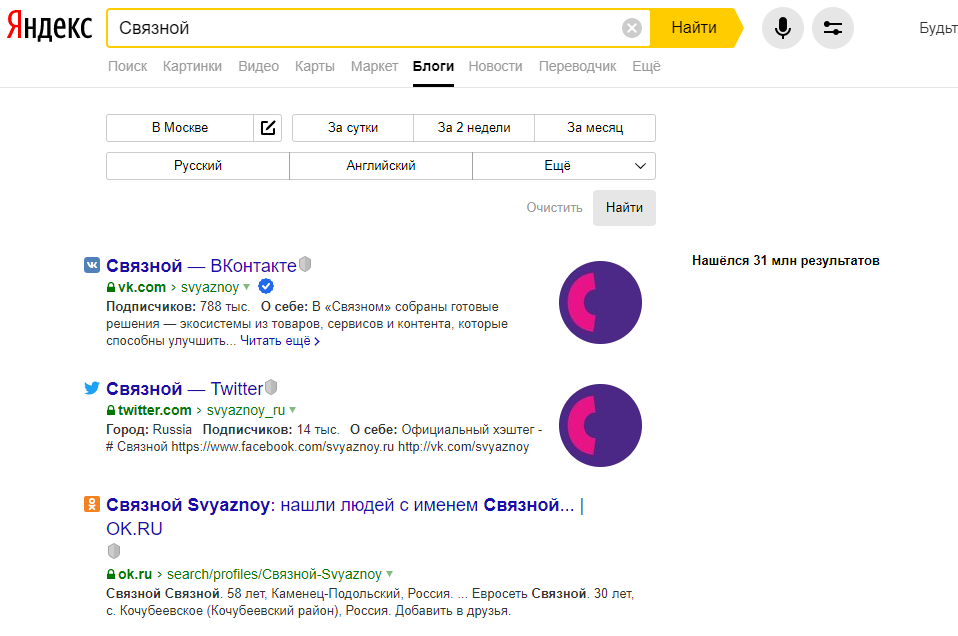Open the Yandex logo homepage
The width and height of the screenshot is (958, 636).
(49, 27)
